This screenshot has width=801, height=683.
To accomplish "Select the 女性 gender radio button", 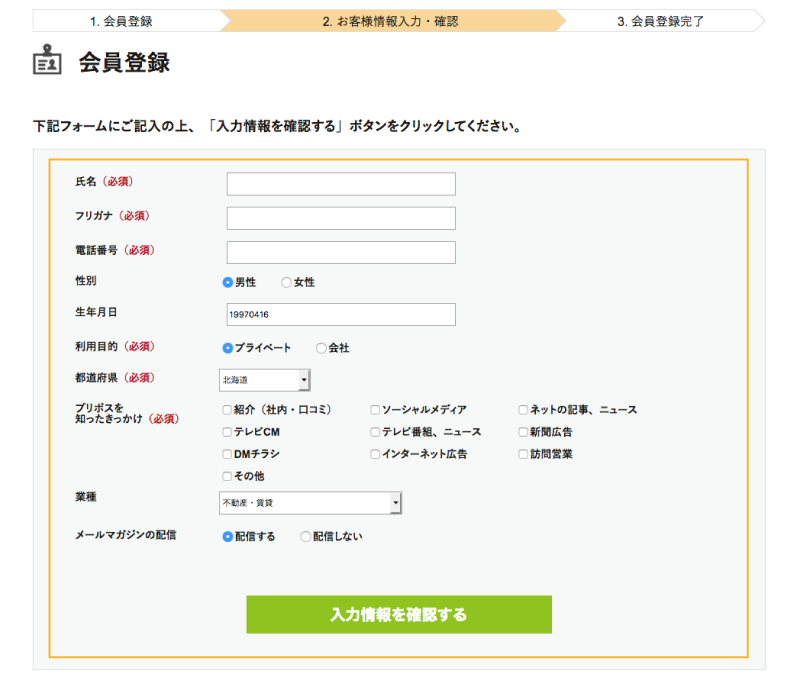I will click(286, 283).
